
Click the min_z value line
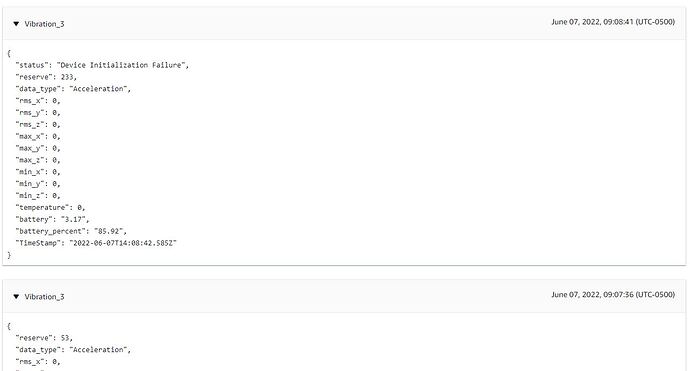coord(38,196)
